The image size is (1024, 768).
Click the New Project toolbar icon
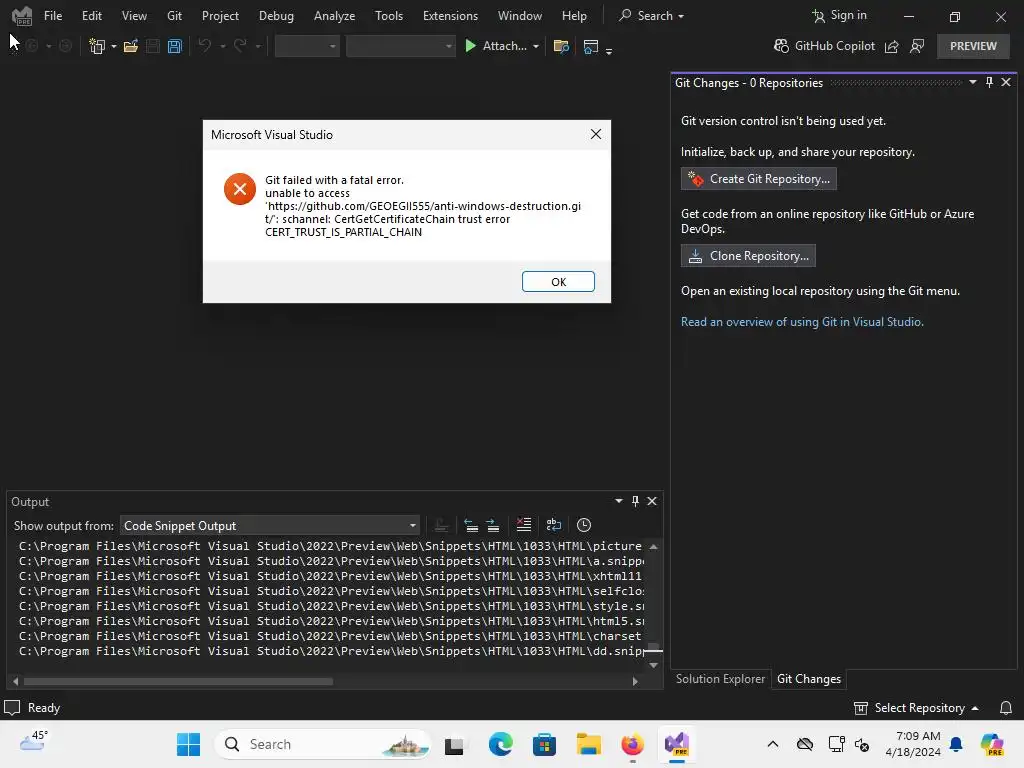pyautogui.click(x=97, y=46)
